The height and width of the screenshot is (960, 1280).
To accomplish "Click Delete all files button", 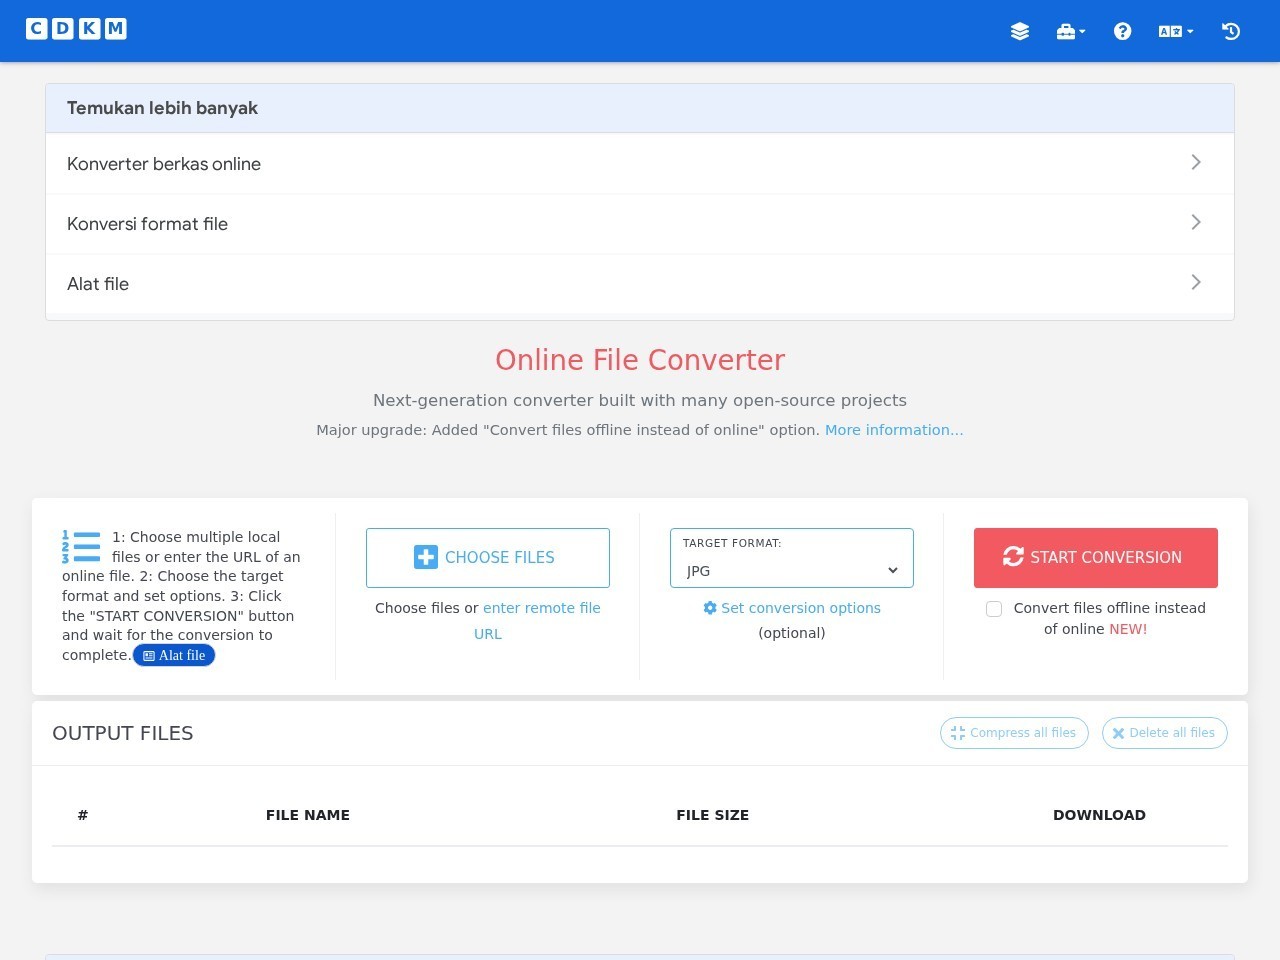I will (1165, 733).
